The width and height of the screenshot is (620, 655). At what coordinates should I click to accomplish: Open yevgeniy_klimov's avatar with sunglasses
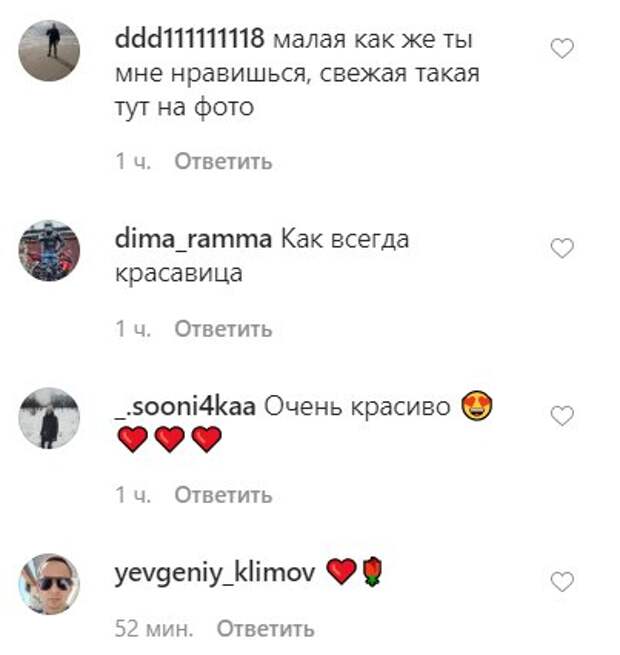[49, 584]
